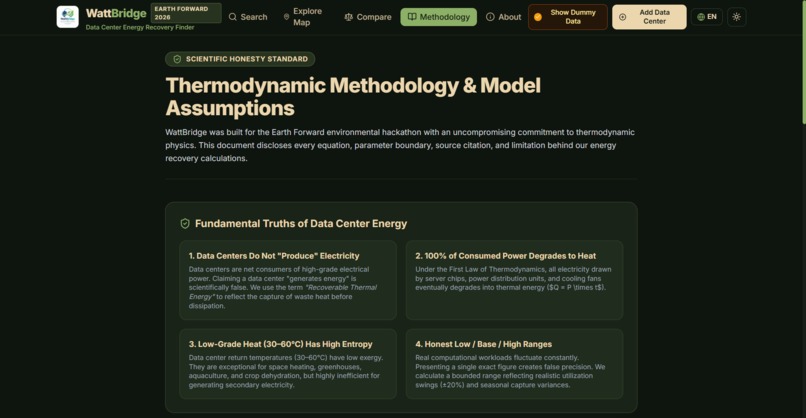The image size is (806, 418).
Task: Toggle light theme with sun icon
Action: (x=737, y=17)
